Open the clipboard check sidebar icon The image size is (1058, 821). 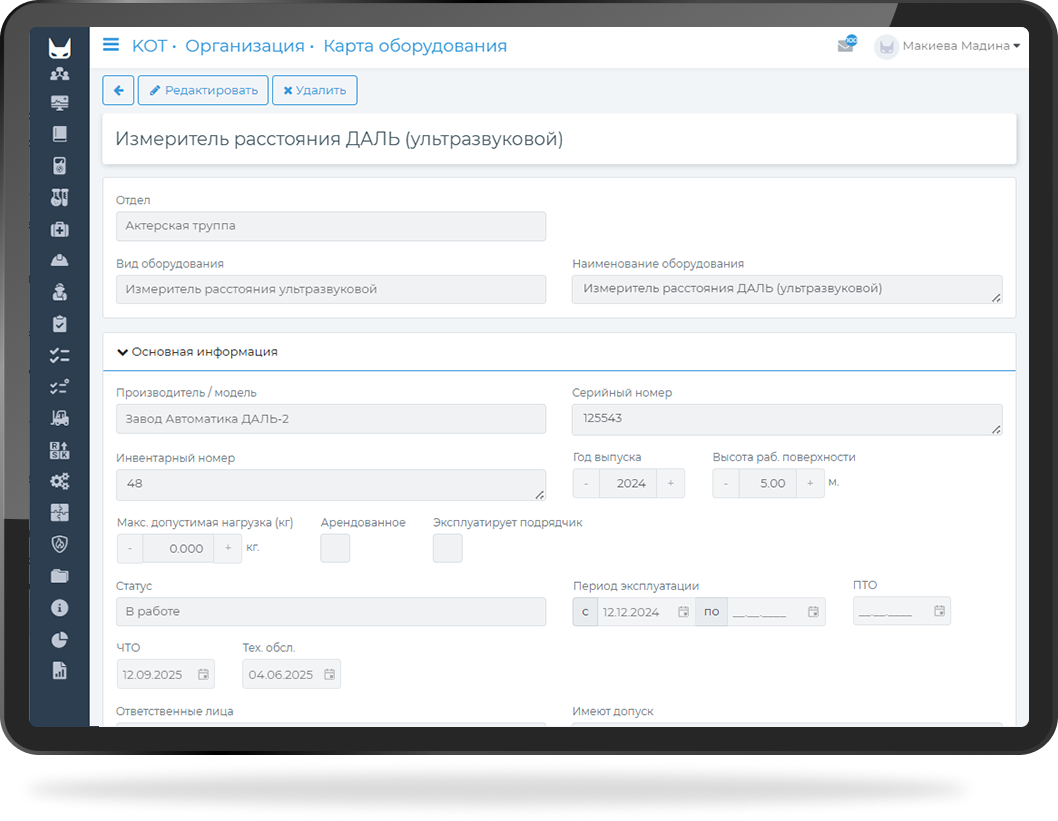[59, 324]
